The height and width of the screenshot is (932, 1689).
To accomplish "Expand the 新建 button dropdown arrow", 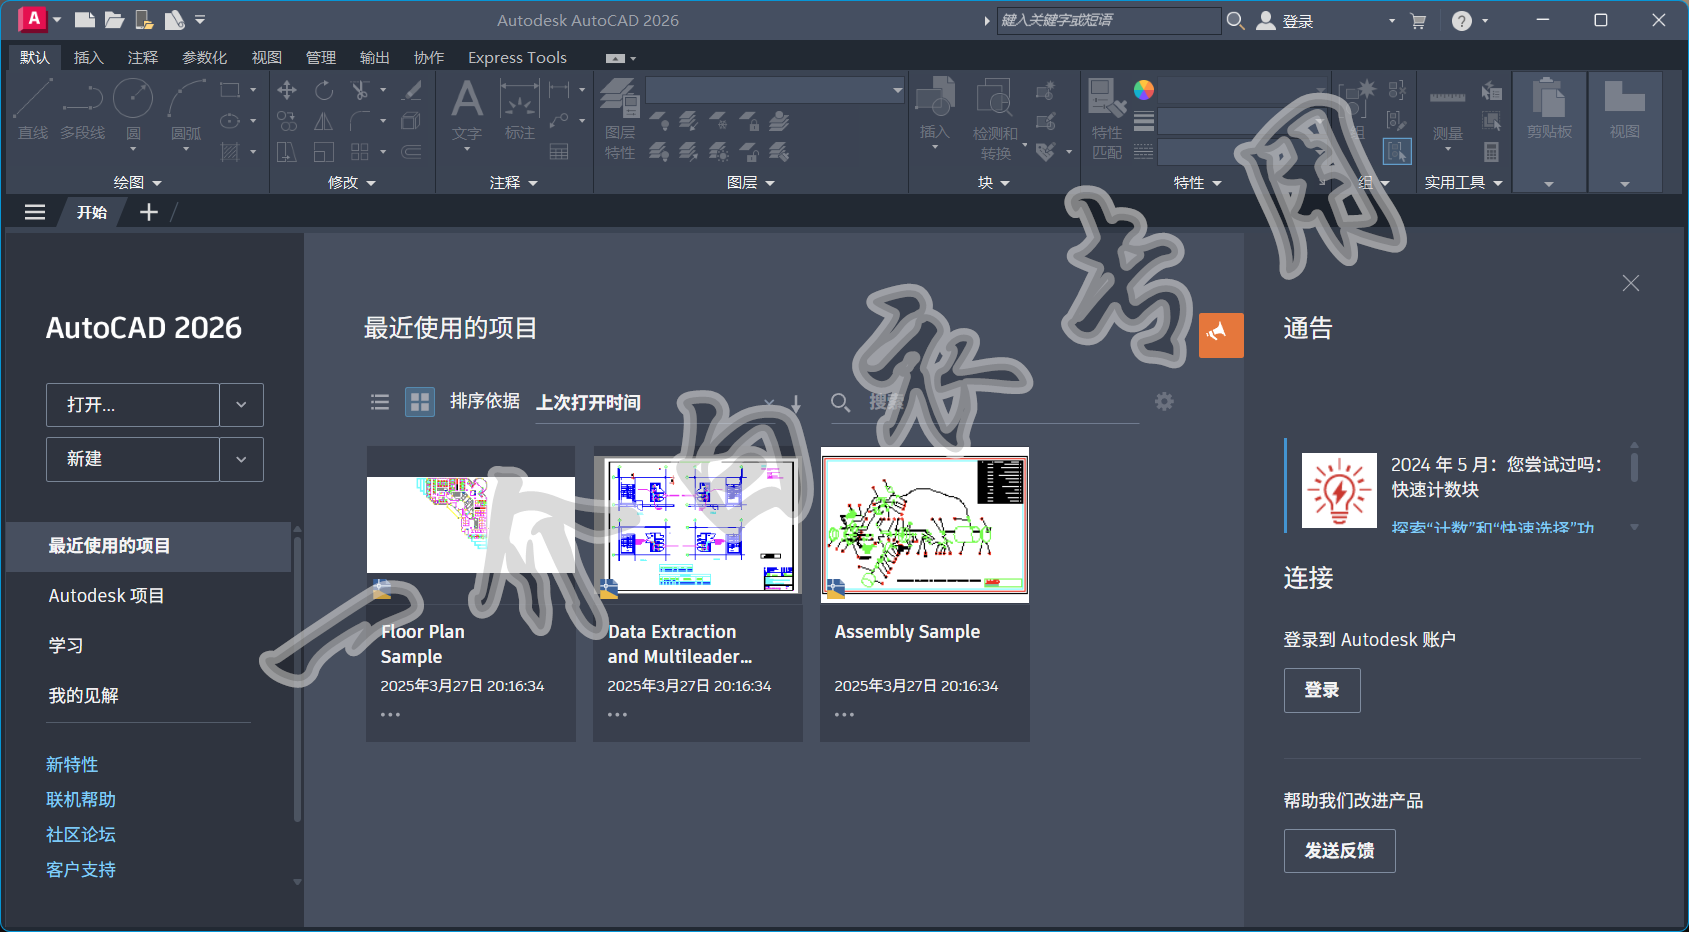I will (241, 459).
